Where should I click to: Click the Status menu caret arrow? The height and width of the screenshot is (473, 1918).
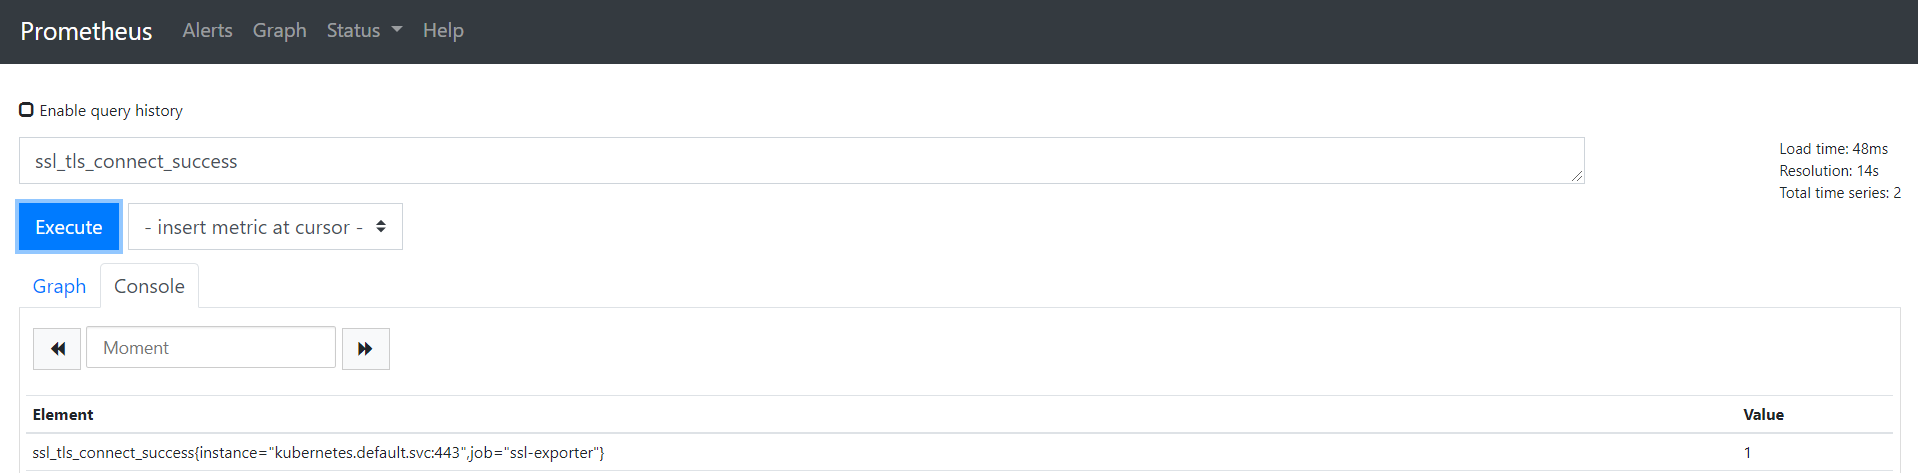coord(397,30)
